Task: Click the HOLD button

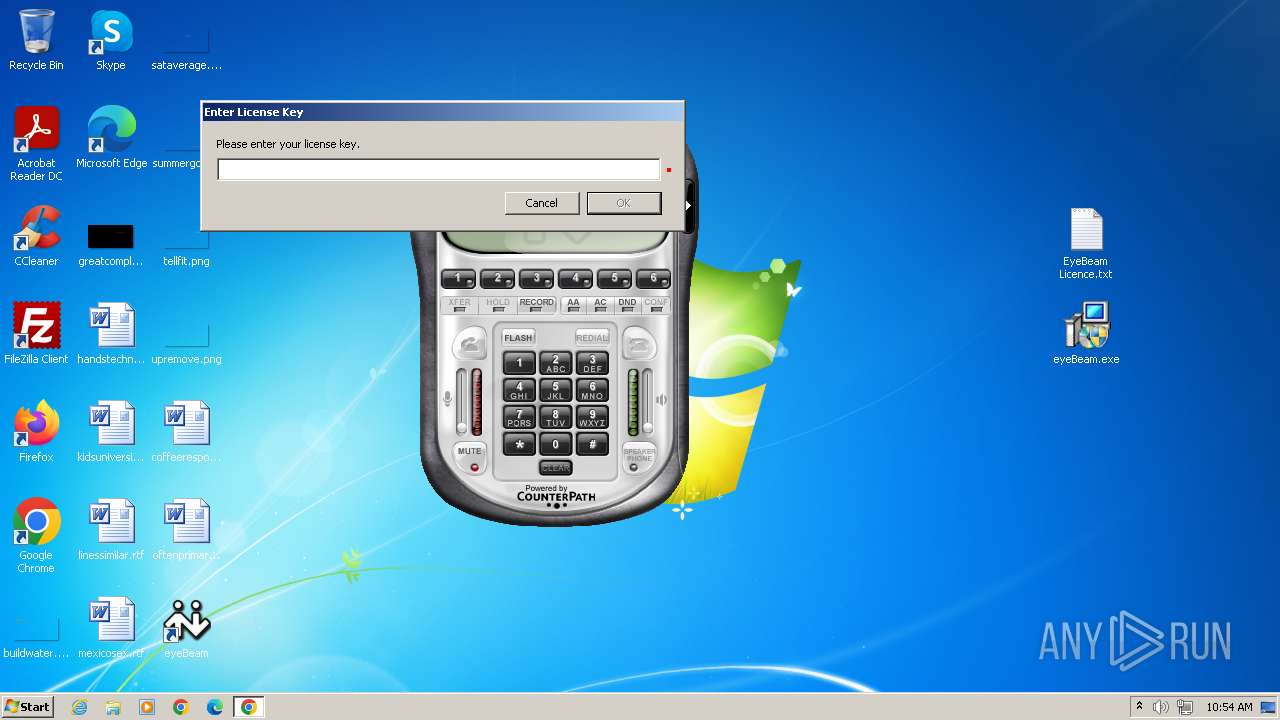Action: coord(497,305)
